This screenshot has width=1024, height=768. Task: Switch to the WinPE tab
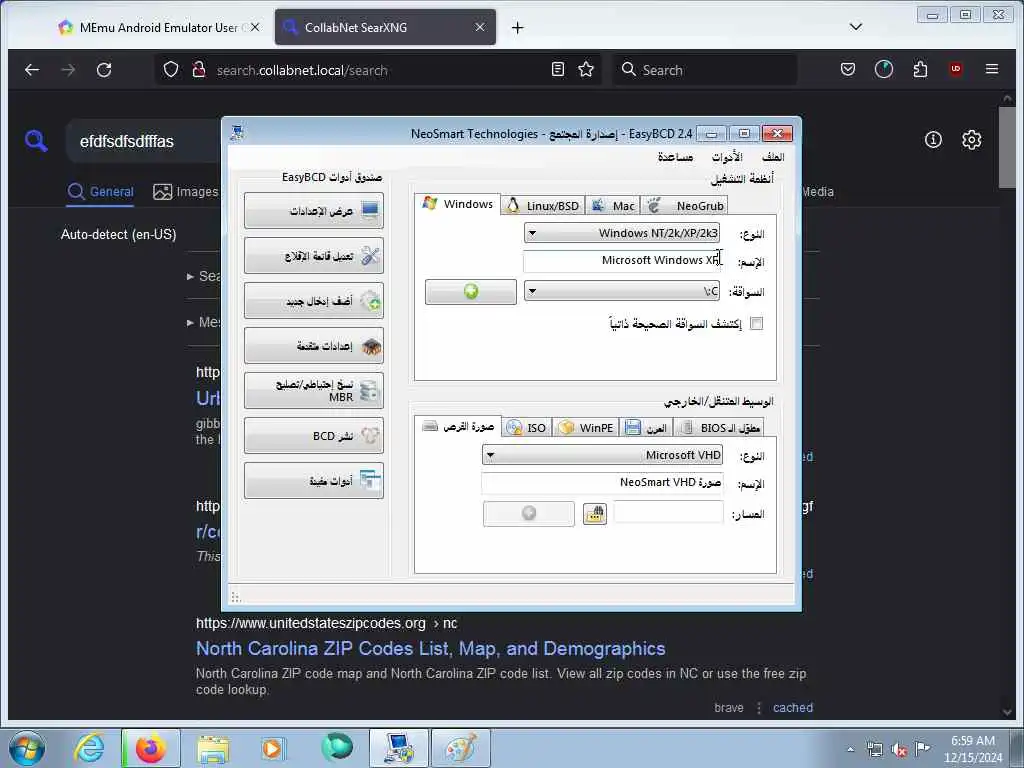[x=586, y=428]
